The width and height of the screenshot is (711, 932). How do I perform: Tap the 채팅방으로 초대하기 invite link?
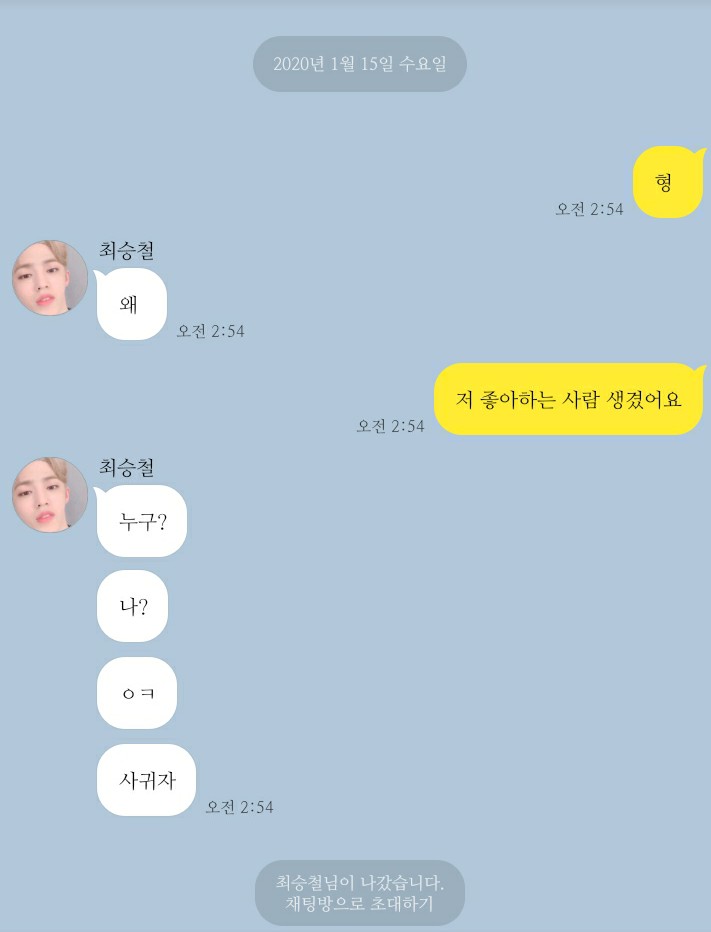coord(359,905)
